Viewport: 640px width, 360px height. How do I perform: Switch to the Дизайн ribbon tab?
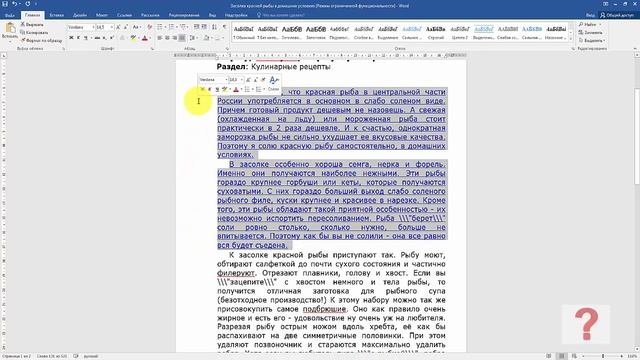80,15
